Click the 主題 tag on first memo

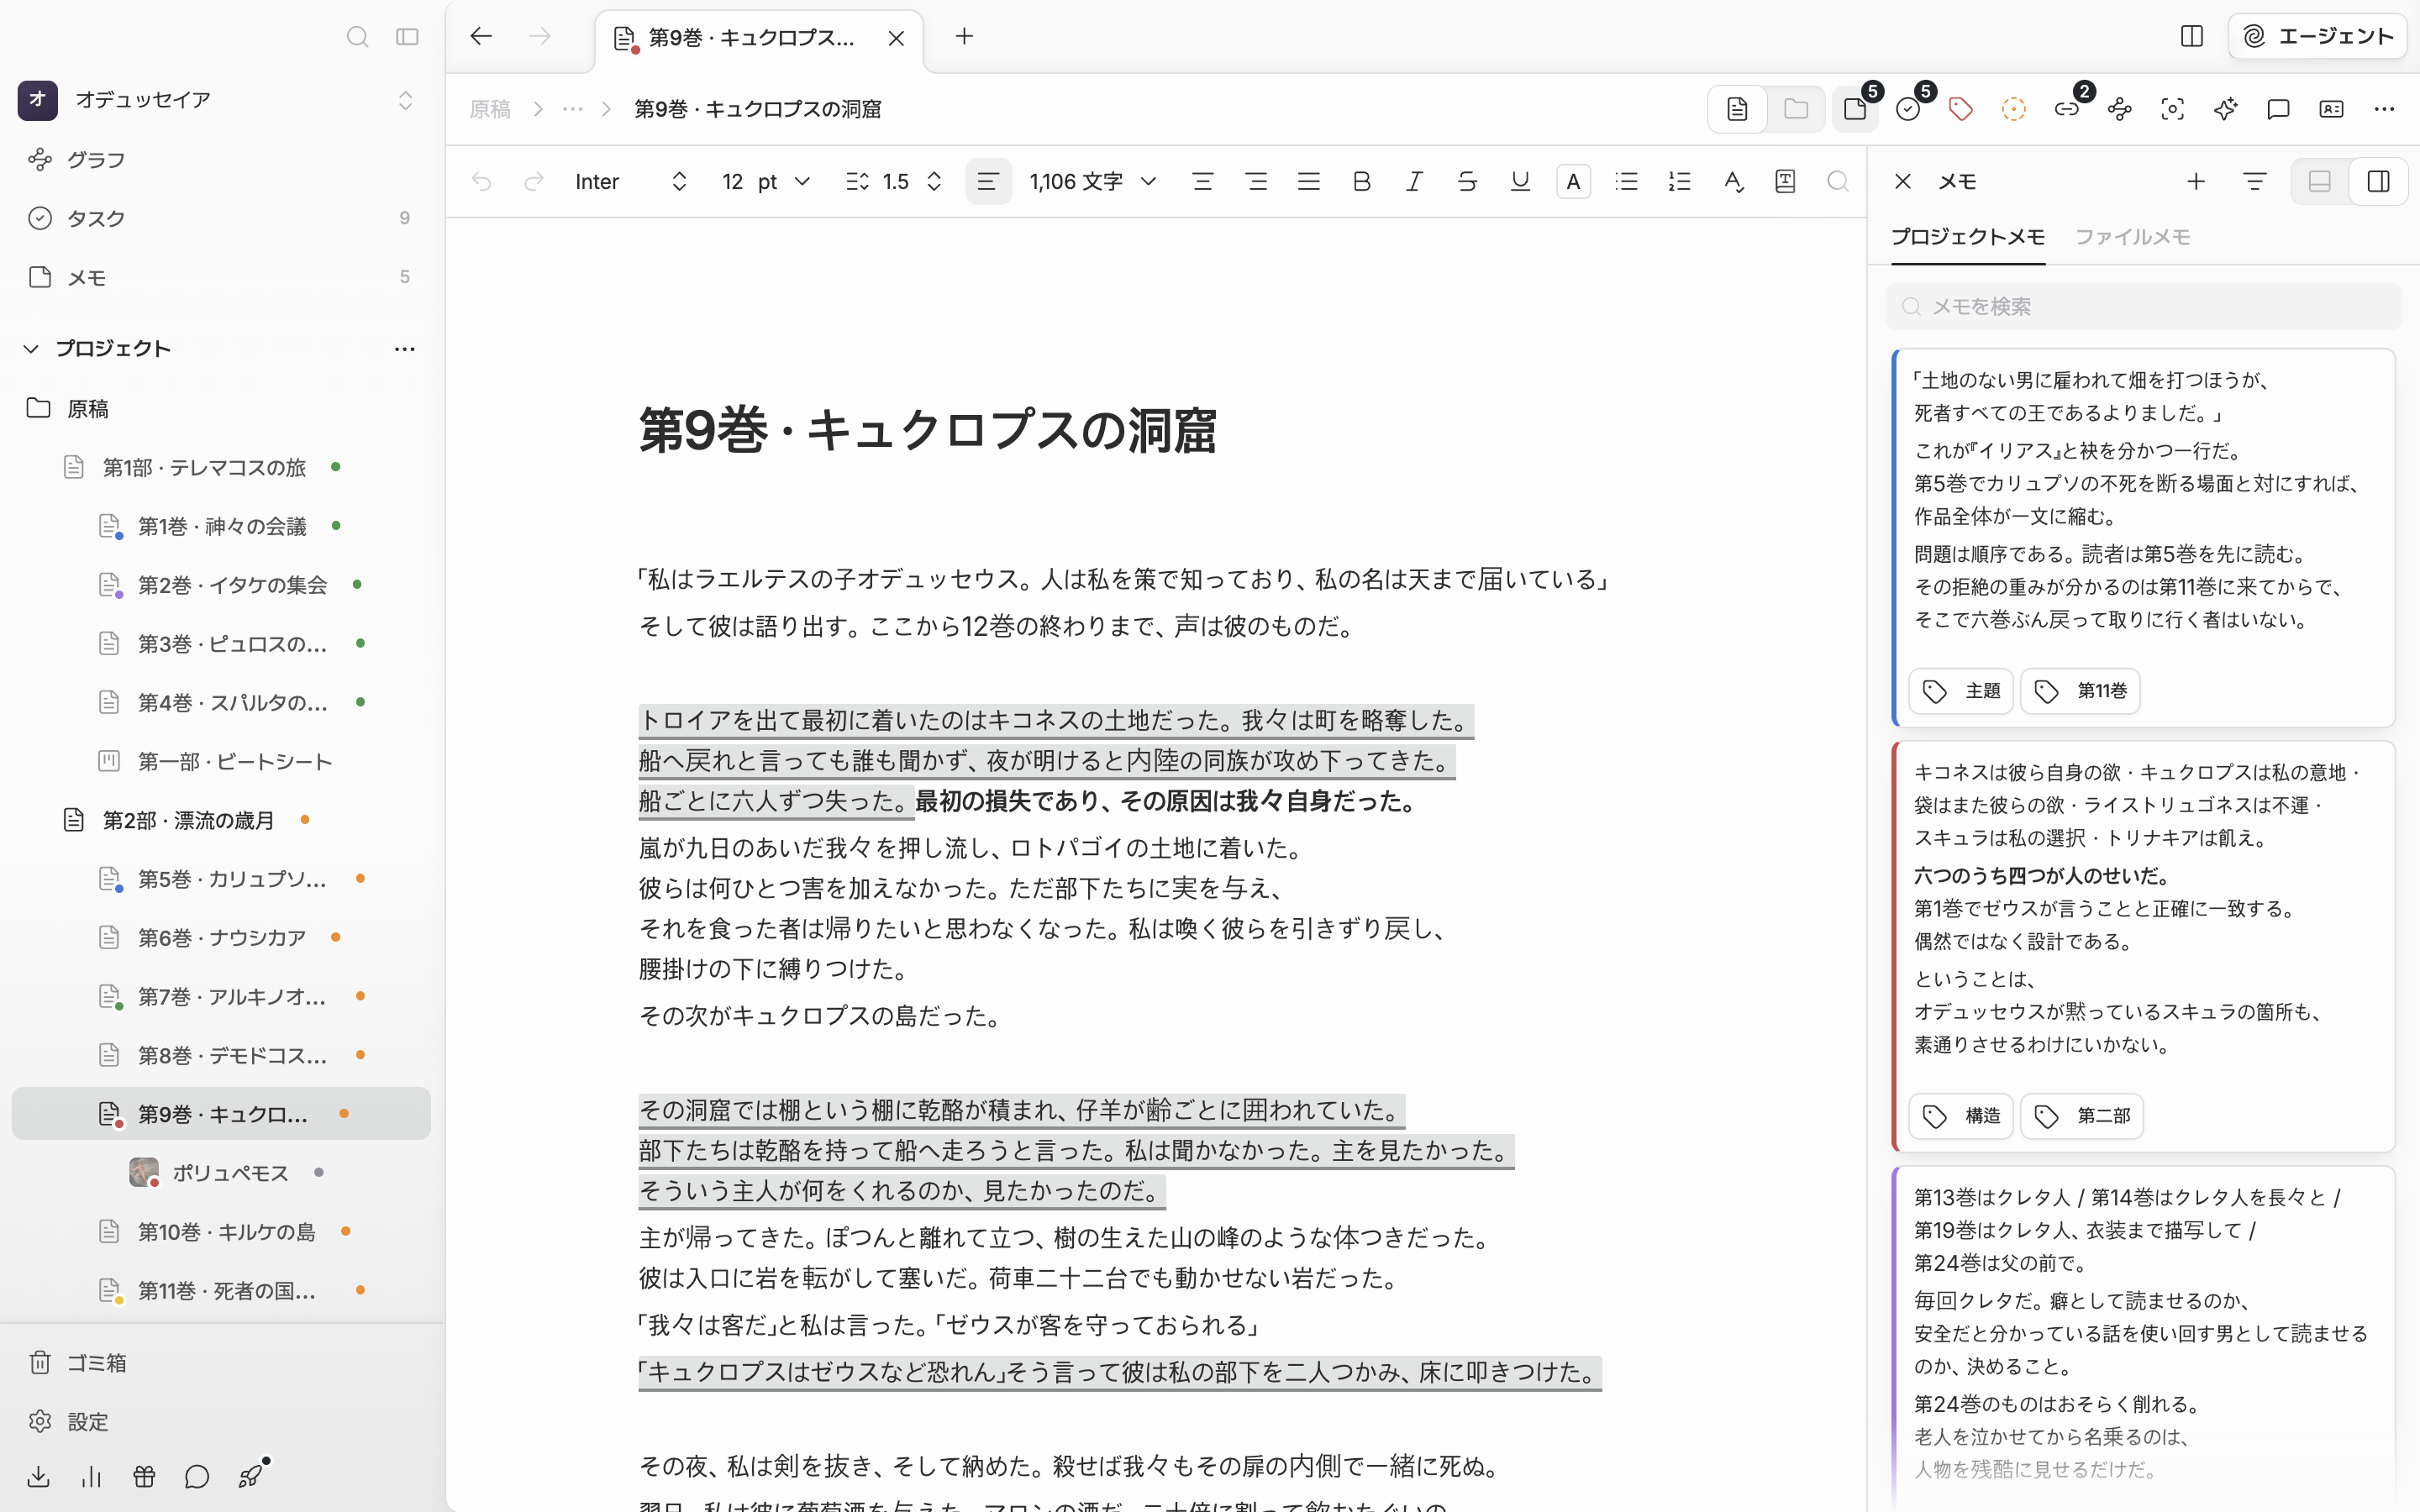click(1960, 691)
